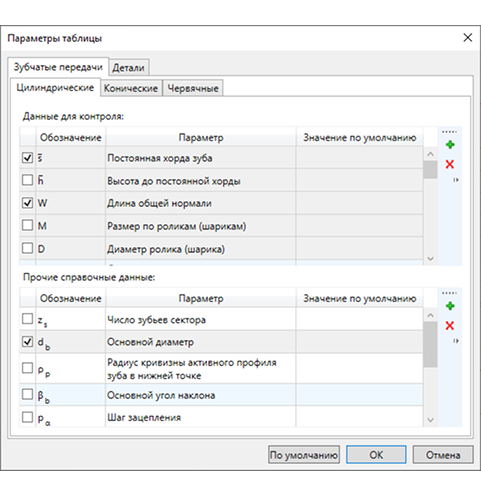
Task: Click dotted grip handle on upper side toolbar
Action: (x=449, y=132)
